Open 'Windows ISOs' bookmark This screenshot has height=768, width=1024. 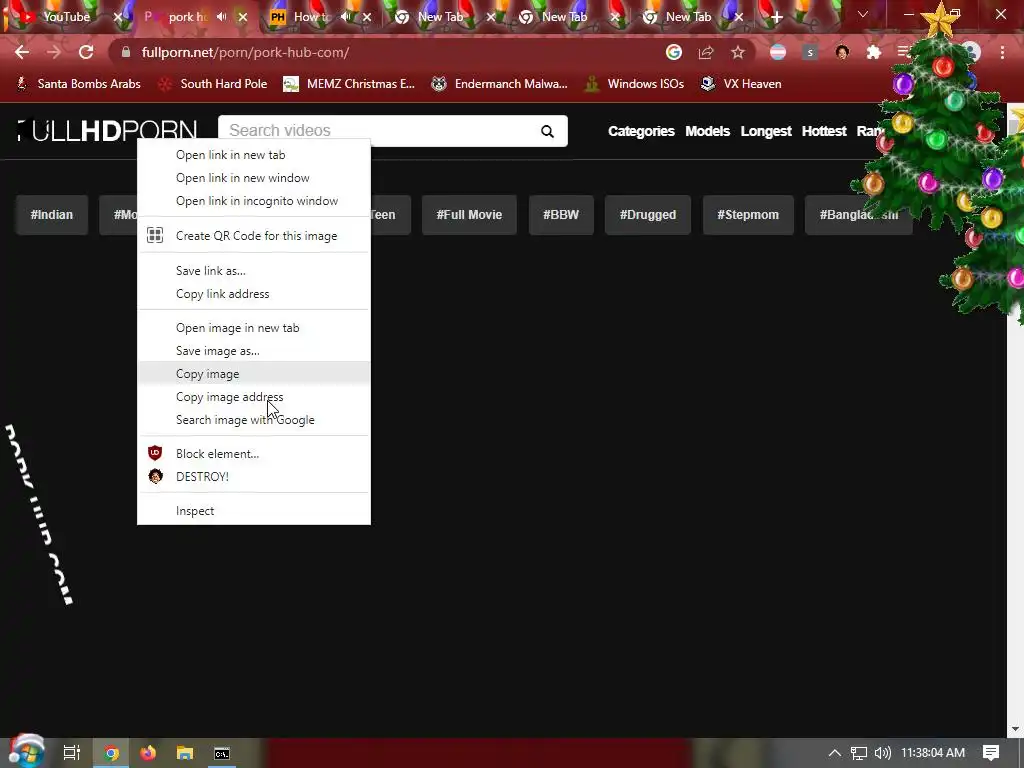pyautogui.click(x=634, y=84)
